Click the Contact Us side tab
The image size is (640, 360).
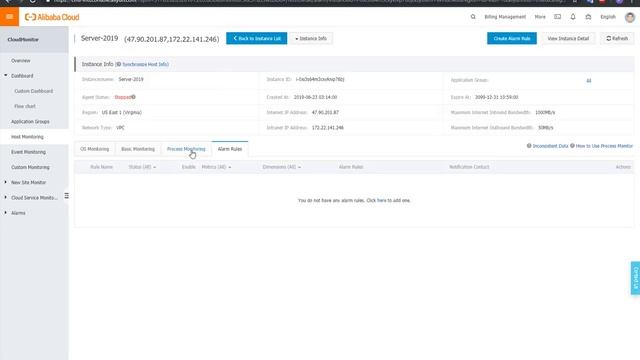click(635, 278)
